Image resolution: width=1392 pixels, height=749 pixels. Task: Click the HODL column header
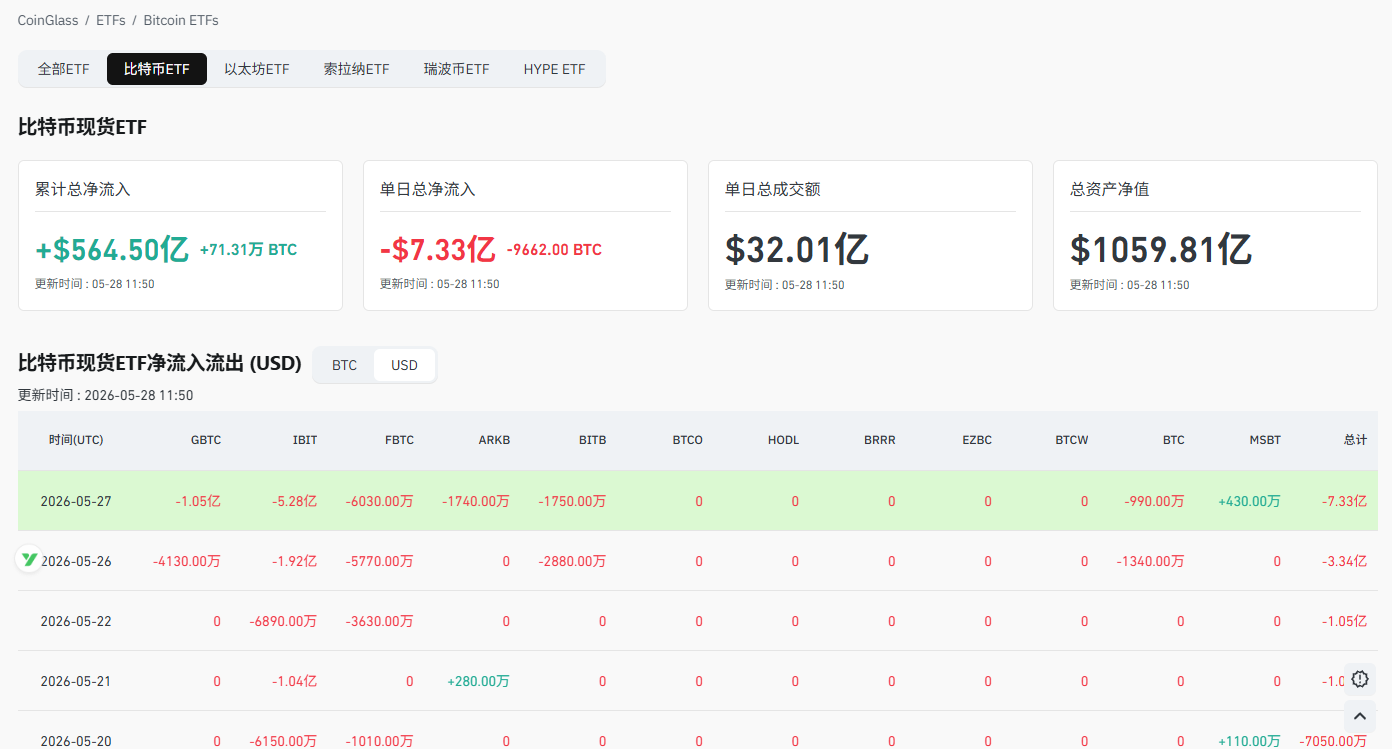pos(784,440)
